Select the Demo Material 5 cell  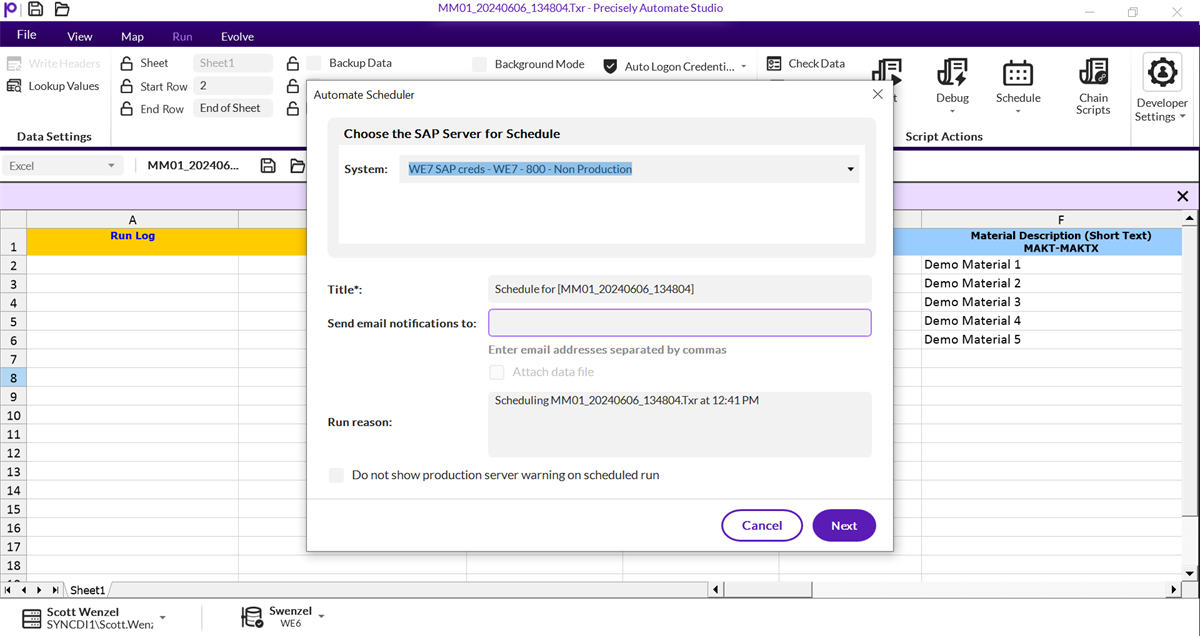[1052, 340]
